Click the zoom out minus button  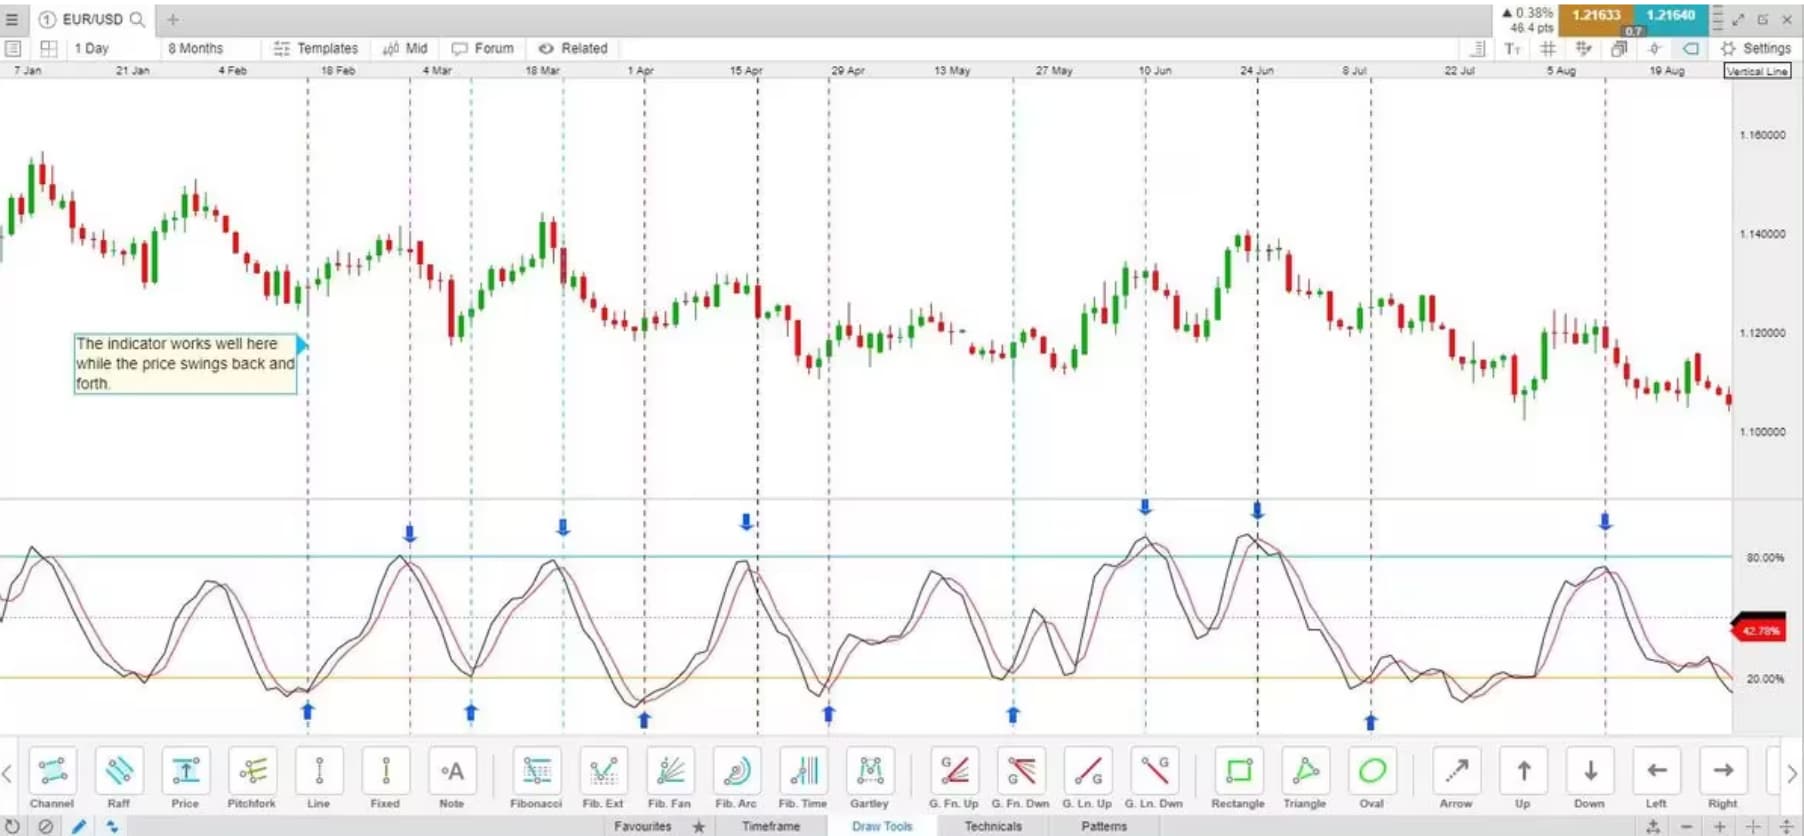[x=1687, y=826]
